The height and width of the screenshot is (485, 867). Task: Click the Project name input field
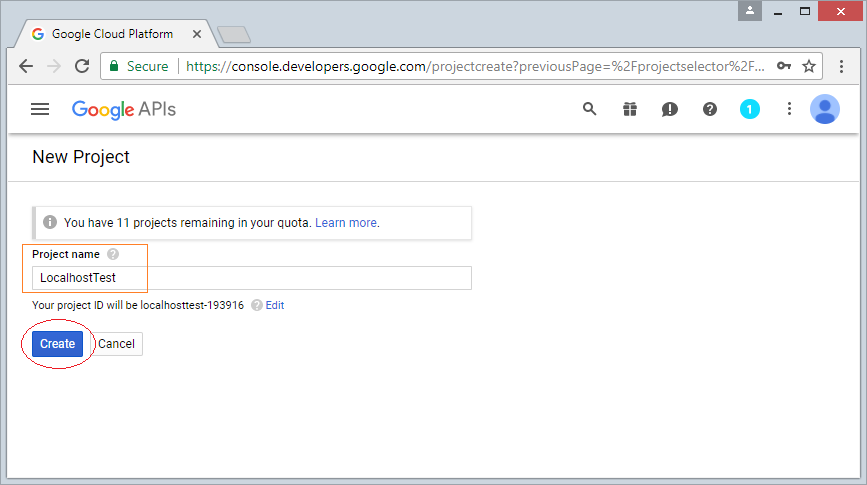pos(252,278)
